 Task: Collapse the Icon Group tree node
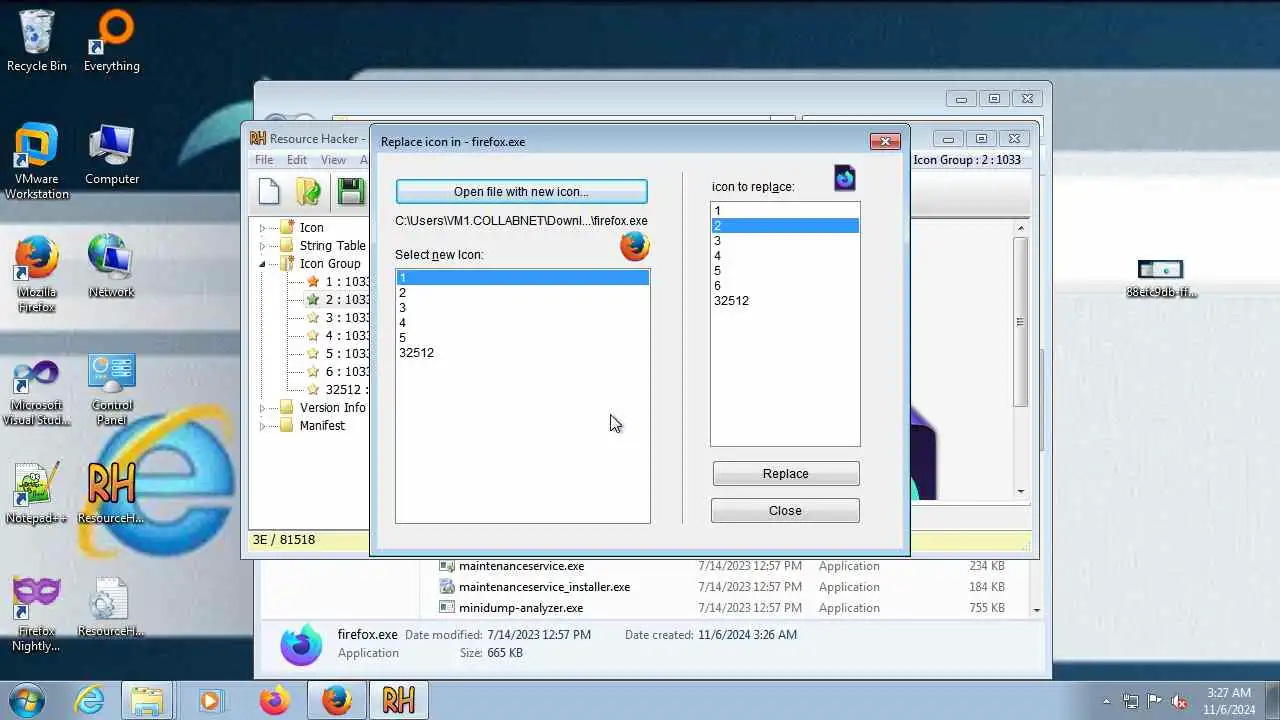[263, 264]
